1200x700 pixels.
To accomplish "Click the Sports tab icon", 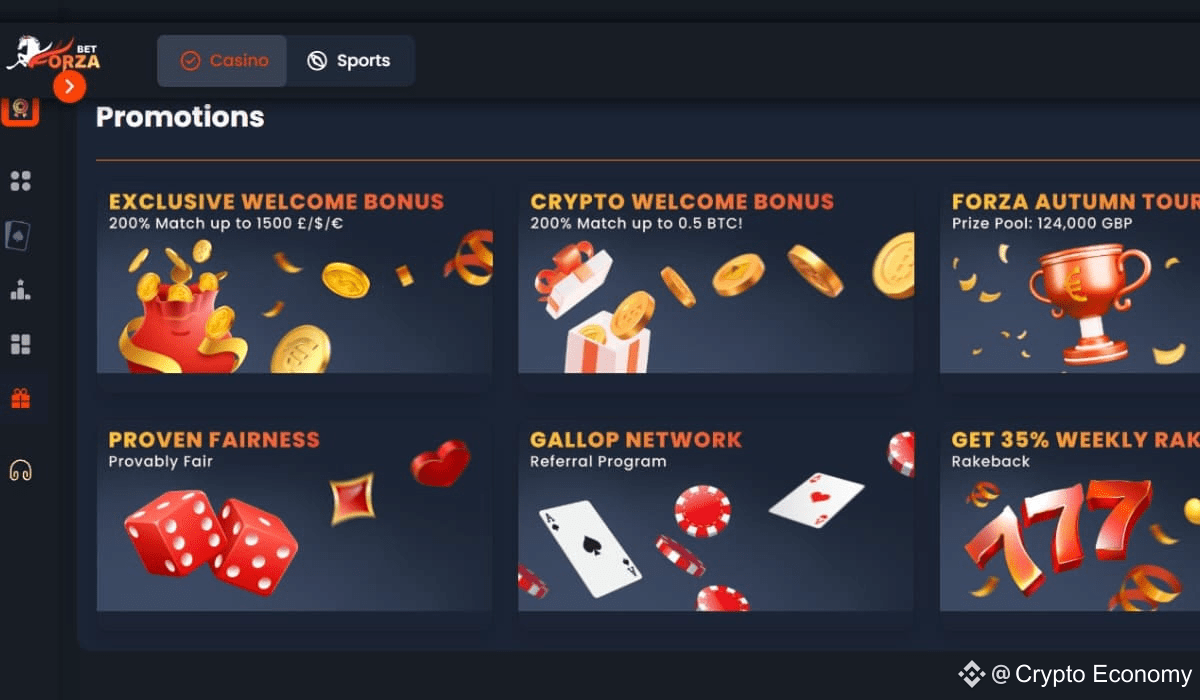I will coord(317,61).
